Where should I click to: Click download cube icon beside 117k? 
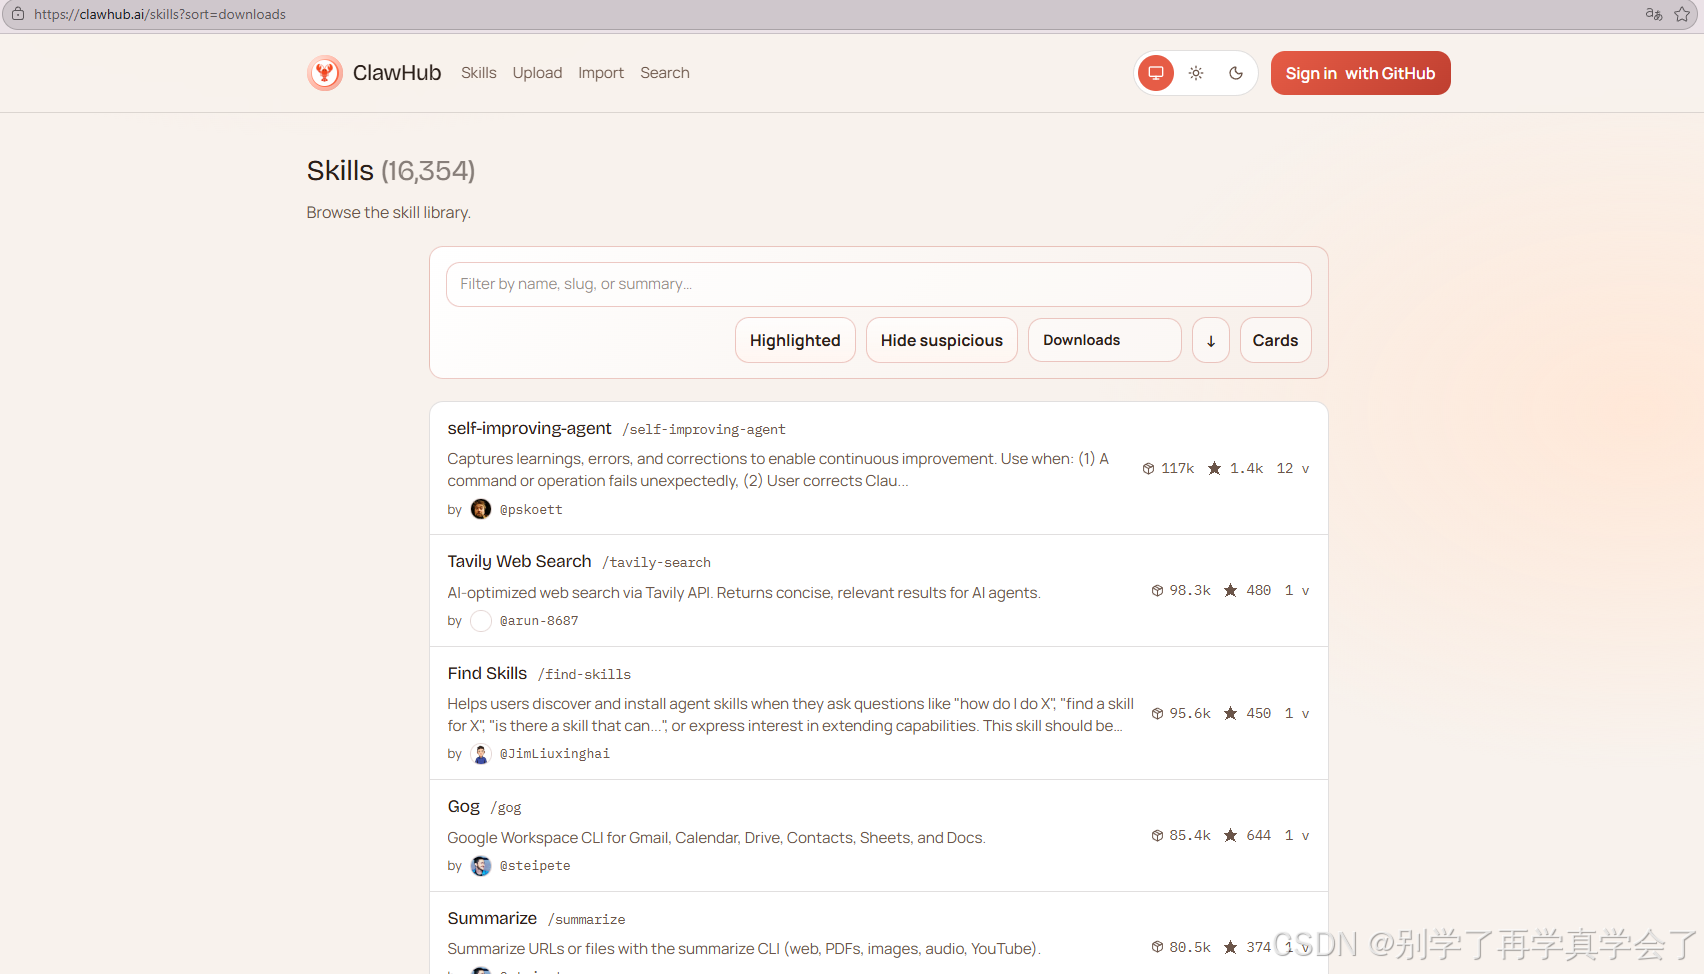1148,468
